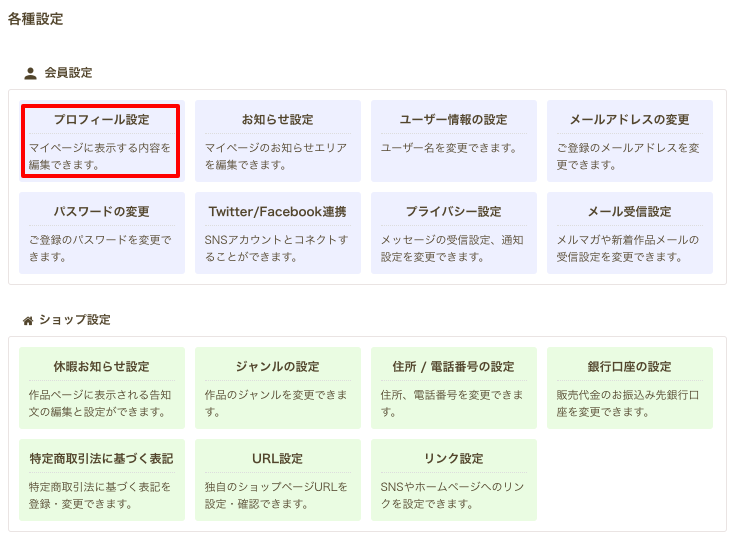Screen dimensions: 741x547
Task: Click the person icon beside 会員設定
Action: (x=30, y=73)
